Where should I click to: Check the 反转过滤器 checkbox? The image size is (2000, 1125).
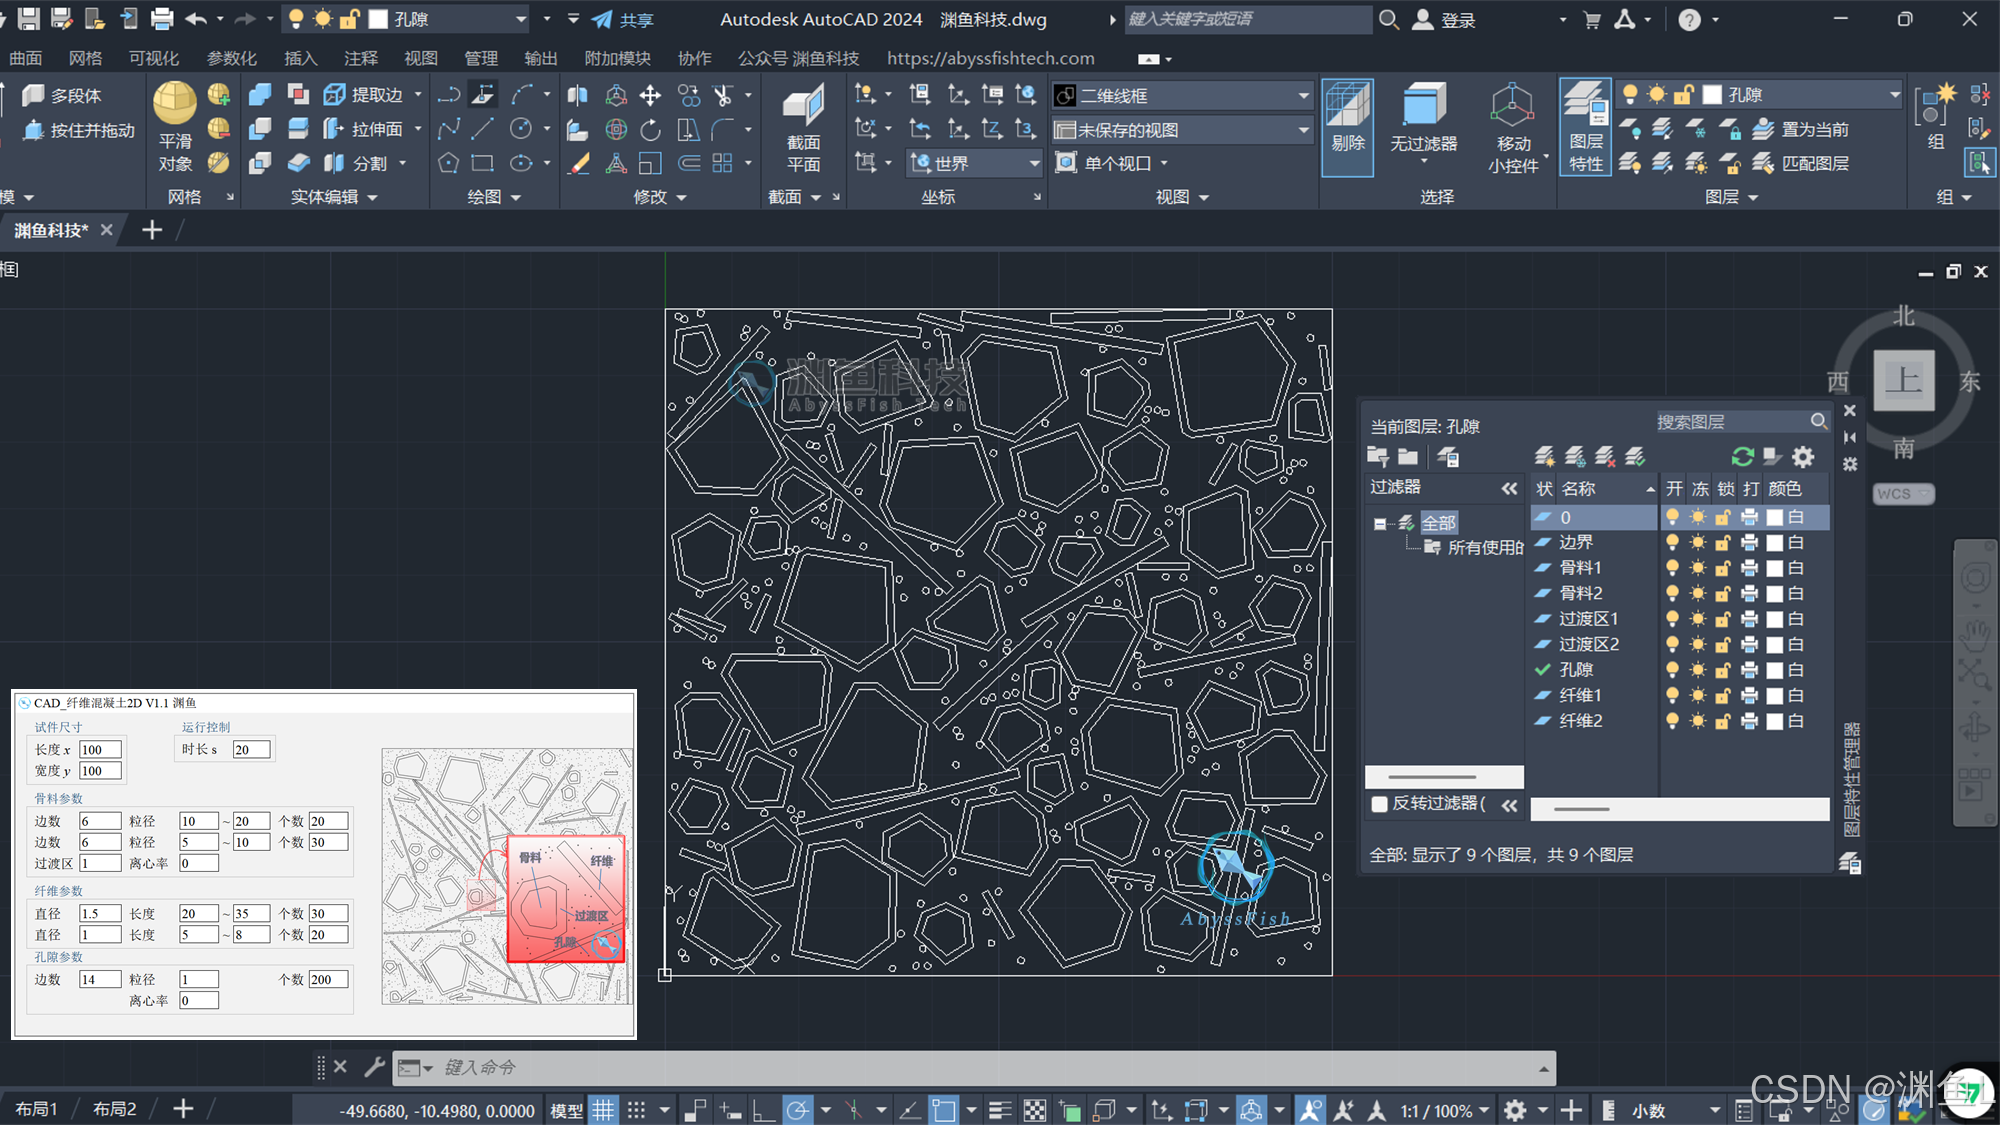[x=1380, y=804]
